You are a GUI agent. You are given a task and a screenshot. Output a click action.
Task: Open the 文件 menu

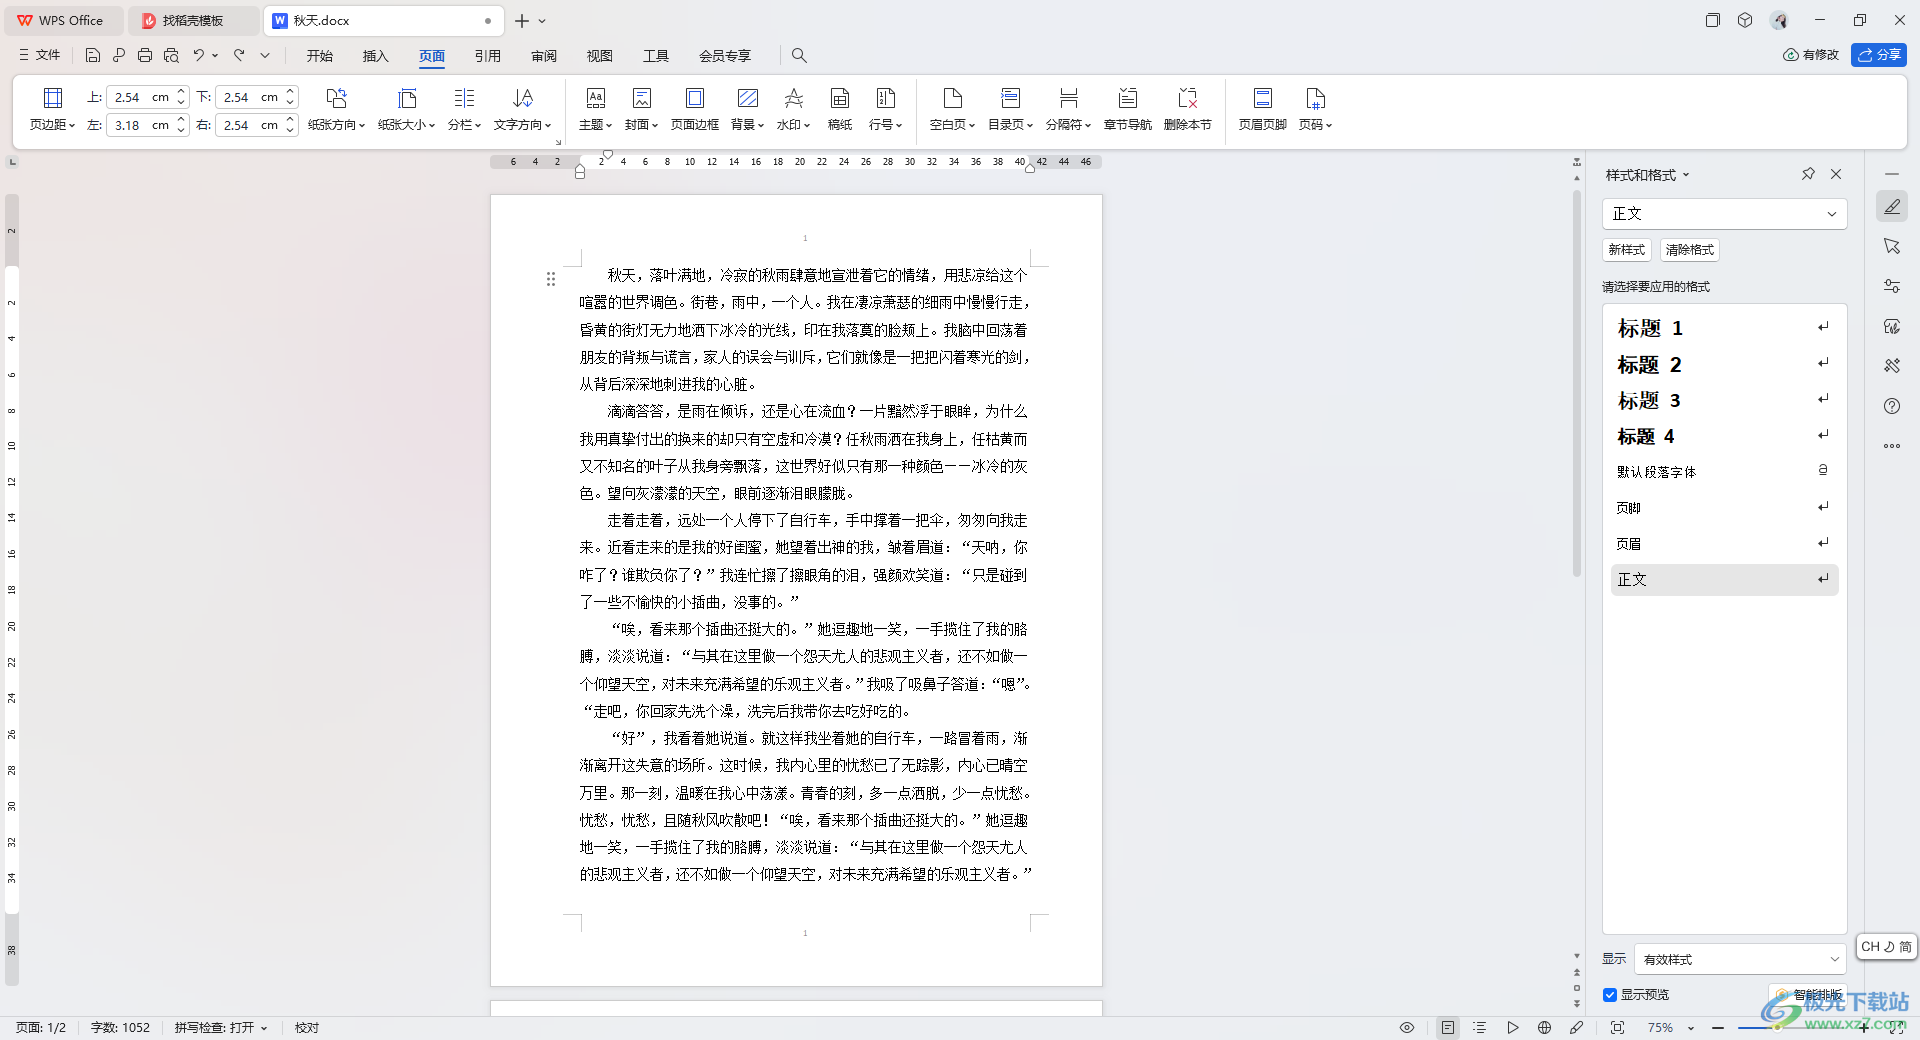[39, 55]
